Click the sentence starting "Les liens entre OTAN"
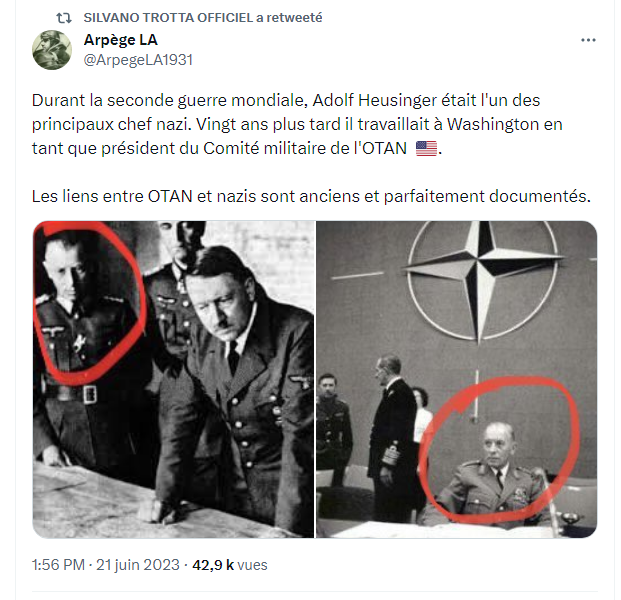Image resolution: width=621 pixels, height=600 pixels. (312, 194)
